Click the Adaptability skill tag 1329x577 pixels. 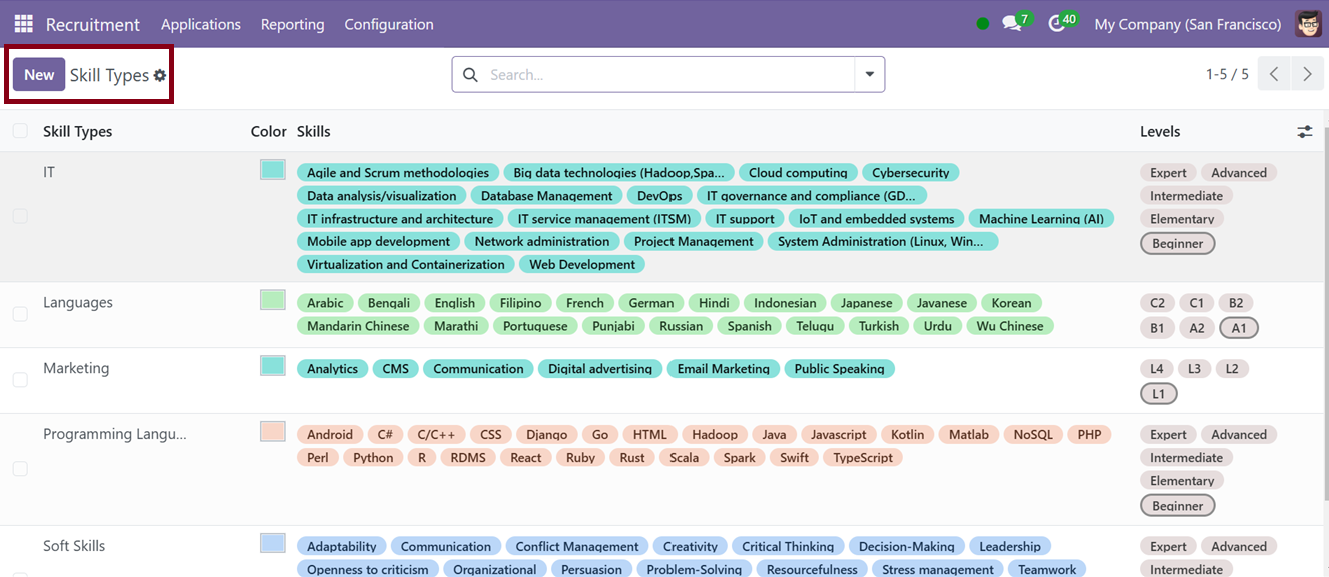point(342,547)
